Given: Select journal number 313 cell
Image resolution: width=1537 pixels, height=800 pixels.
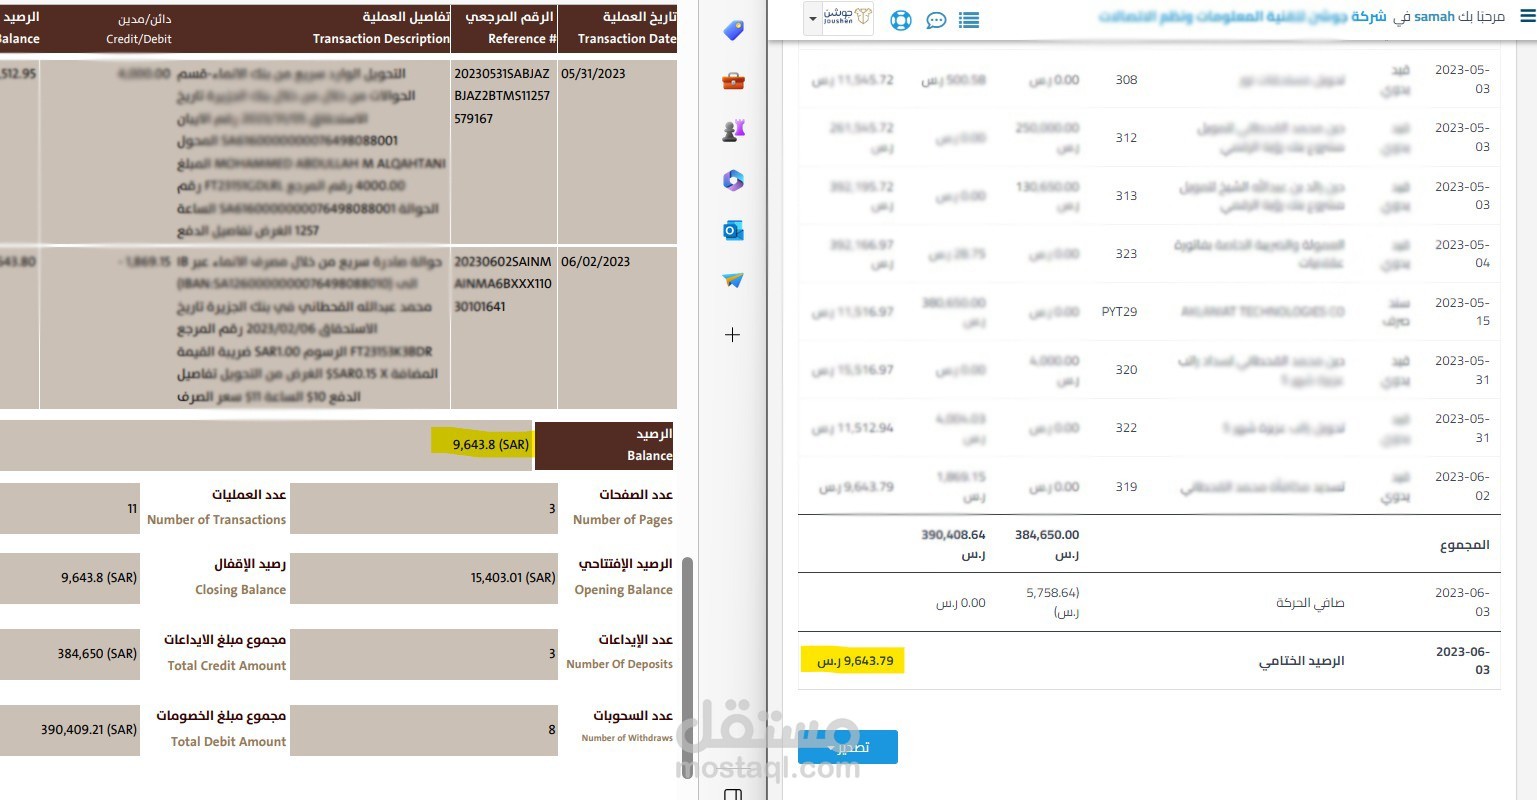Looking at the screenshot, I should [x=1126, y=196].
